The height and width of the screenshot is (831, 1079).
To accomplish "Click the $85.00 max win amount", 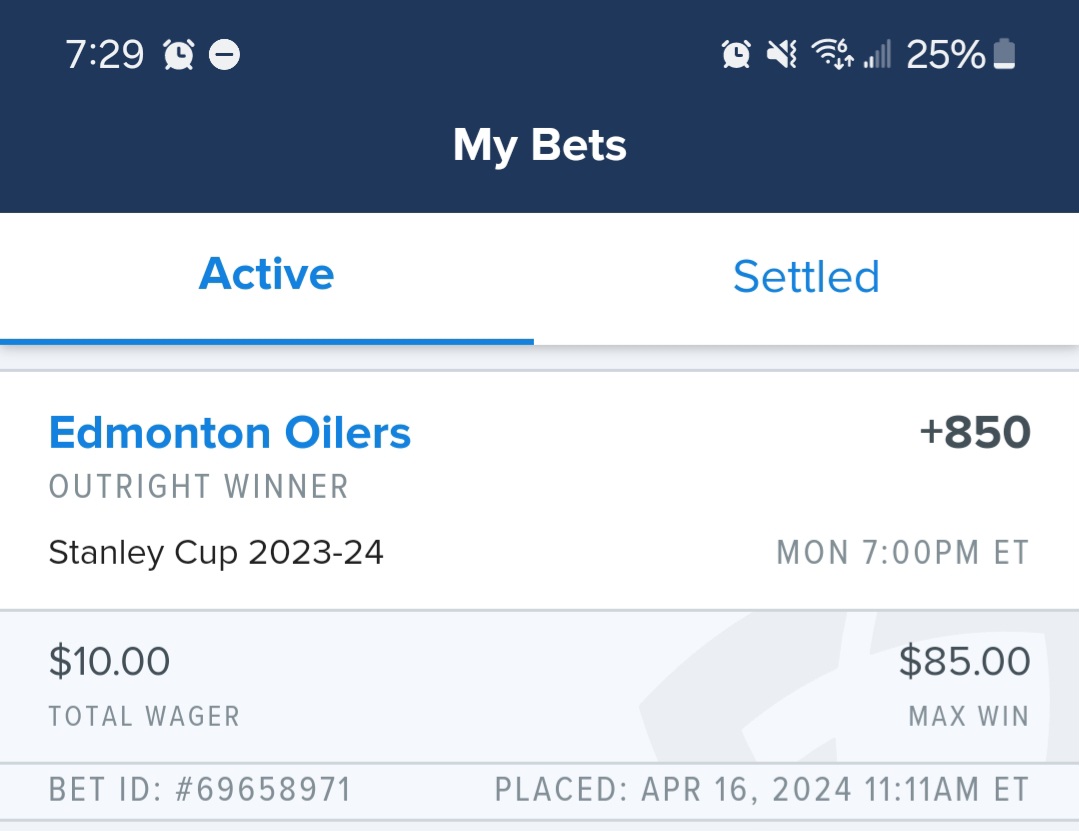I will pos(965,661).
